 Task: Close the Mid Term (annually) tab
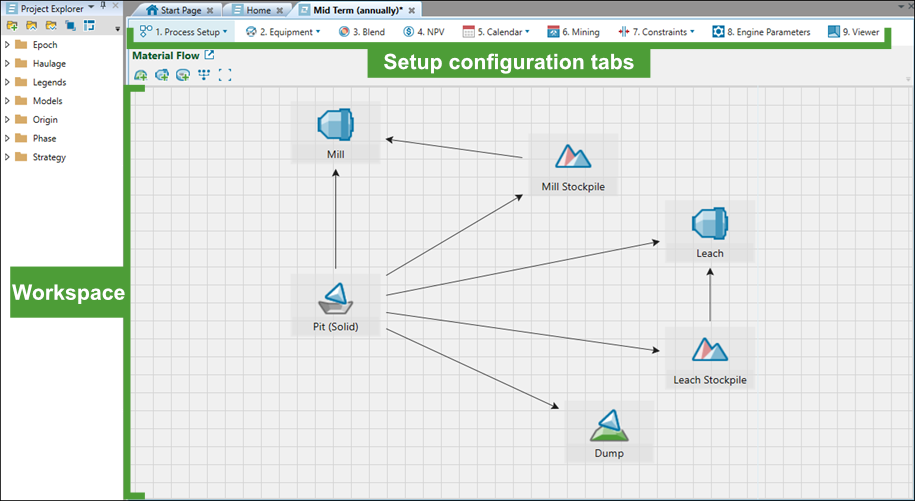coord(411,10)
